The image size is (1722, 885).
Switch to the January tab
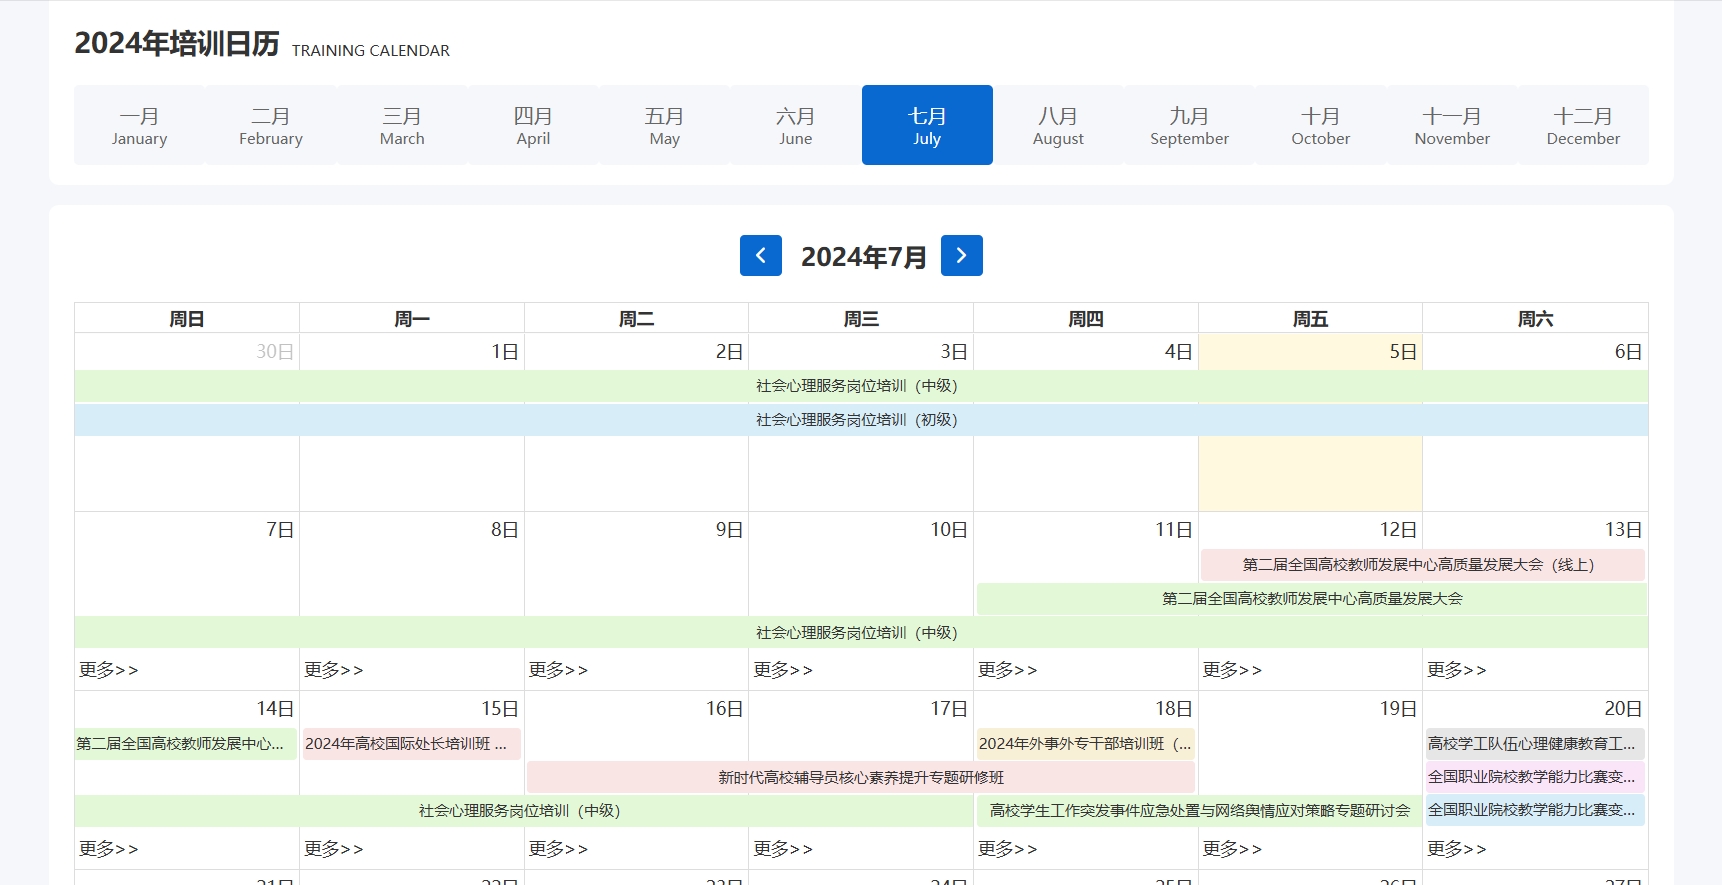(139, 125)
